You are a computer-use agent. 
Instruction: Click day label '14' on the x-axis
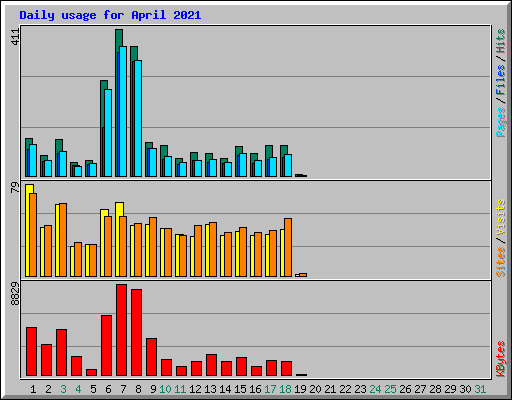coord(225,389)
